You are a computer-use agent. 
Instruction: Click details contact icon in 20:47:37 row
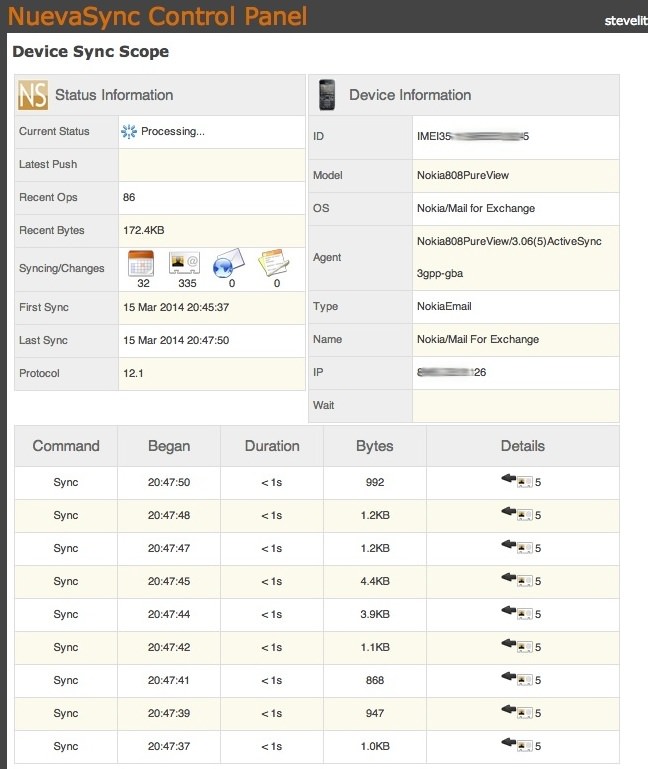tap(524, 746)
